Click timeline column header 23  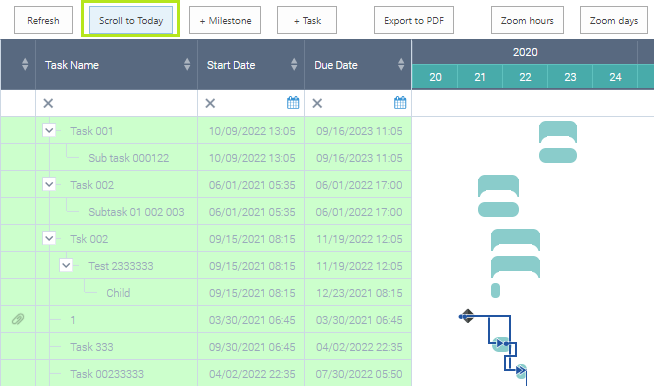(x=570, y=77)
